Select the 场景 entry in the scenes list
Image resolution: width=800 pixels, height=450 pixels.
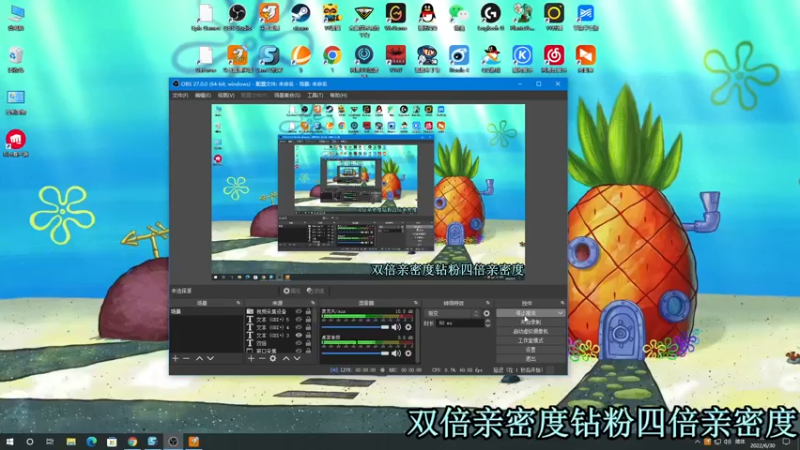pyautogui.click(x=207, y=311)
